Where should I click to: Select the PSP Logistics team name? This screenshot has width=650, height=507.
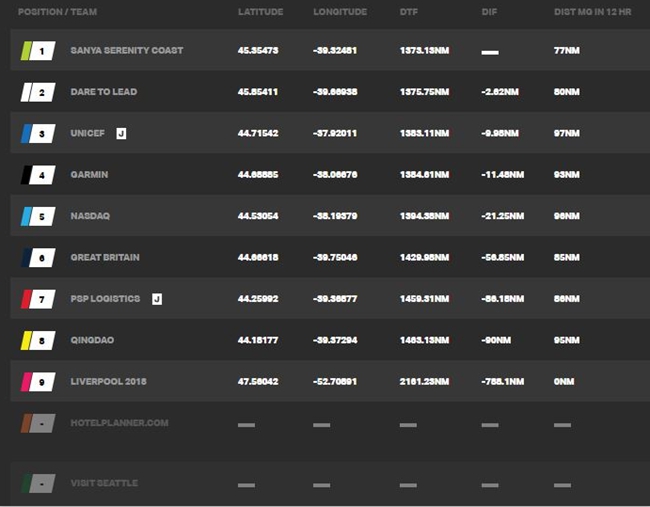click(105, 299)
